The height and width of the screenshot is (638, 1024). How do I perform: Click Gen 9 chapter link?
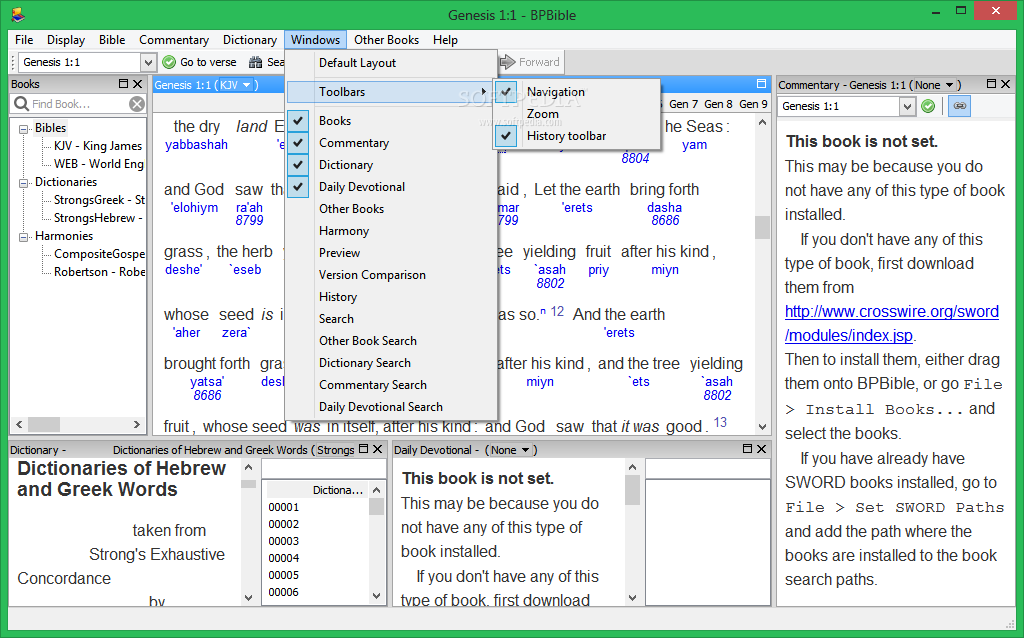point(753,104)
